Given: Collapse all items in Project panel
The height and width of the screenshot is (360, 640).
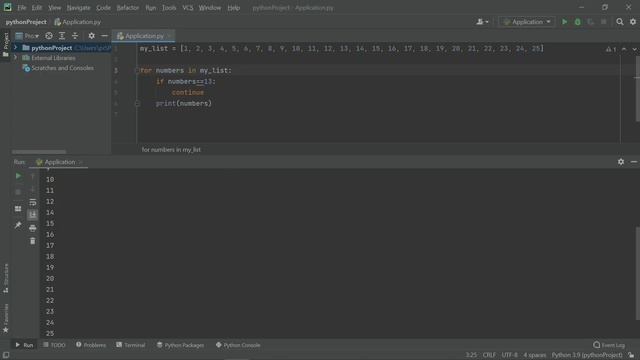Looking at the screenshot, I should [75, 36].
